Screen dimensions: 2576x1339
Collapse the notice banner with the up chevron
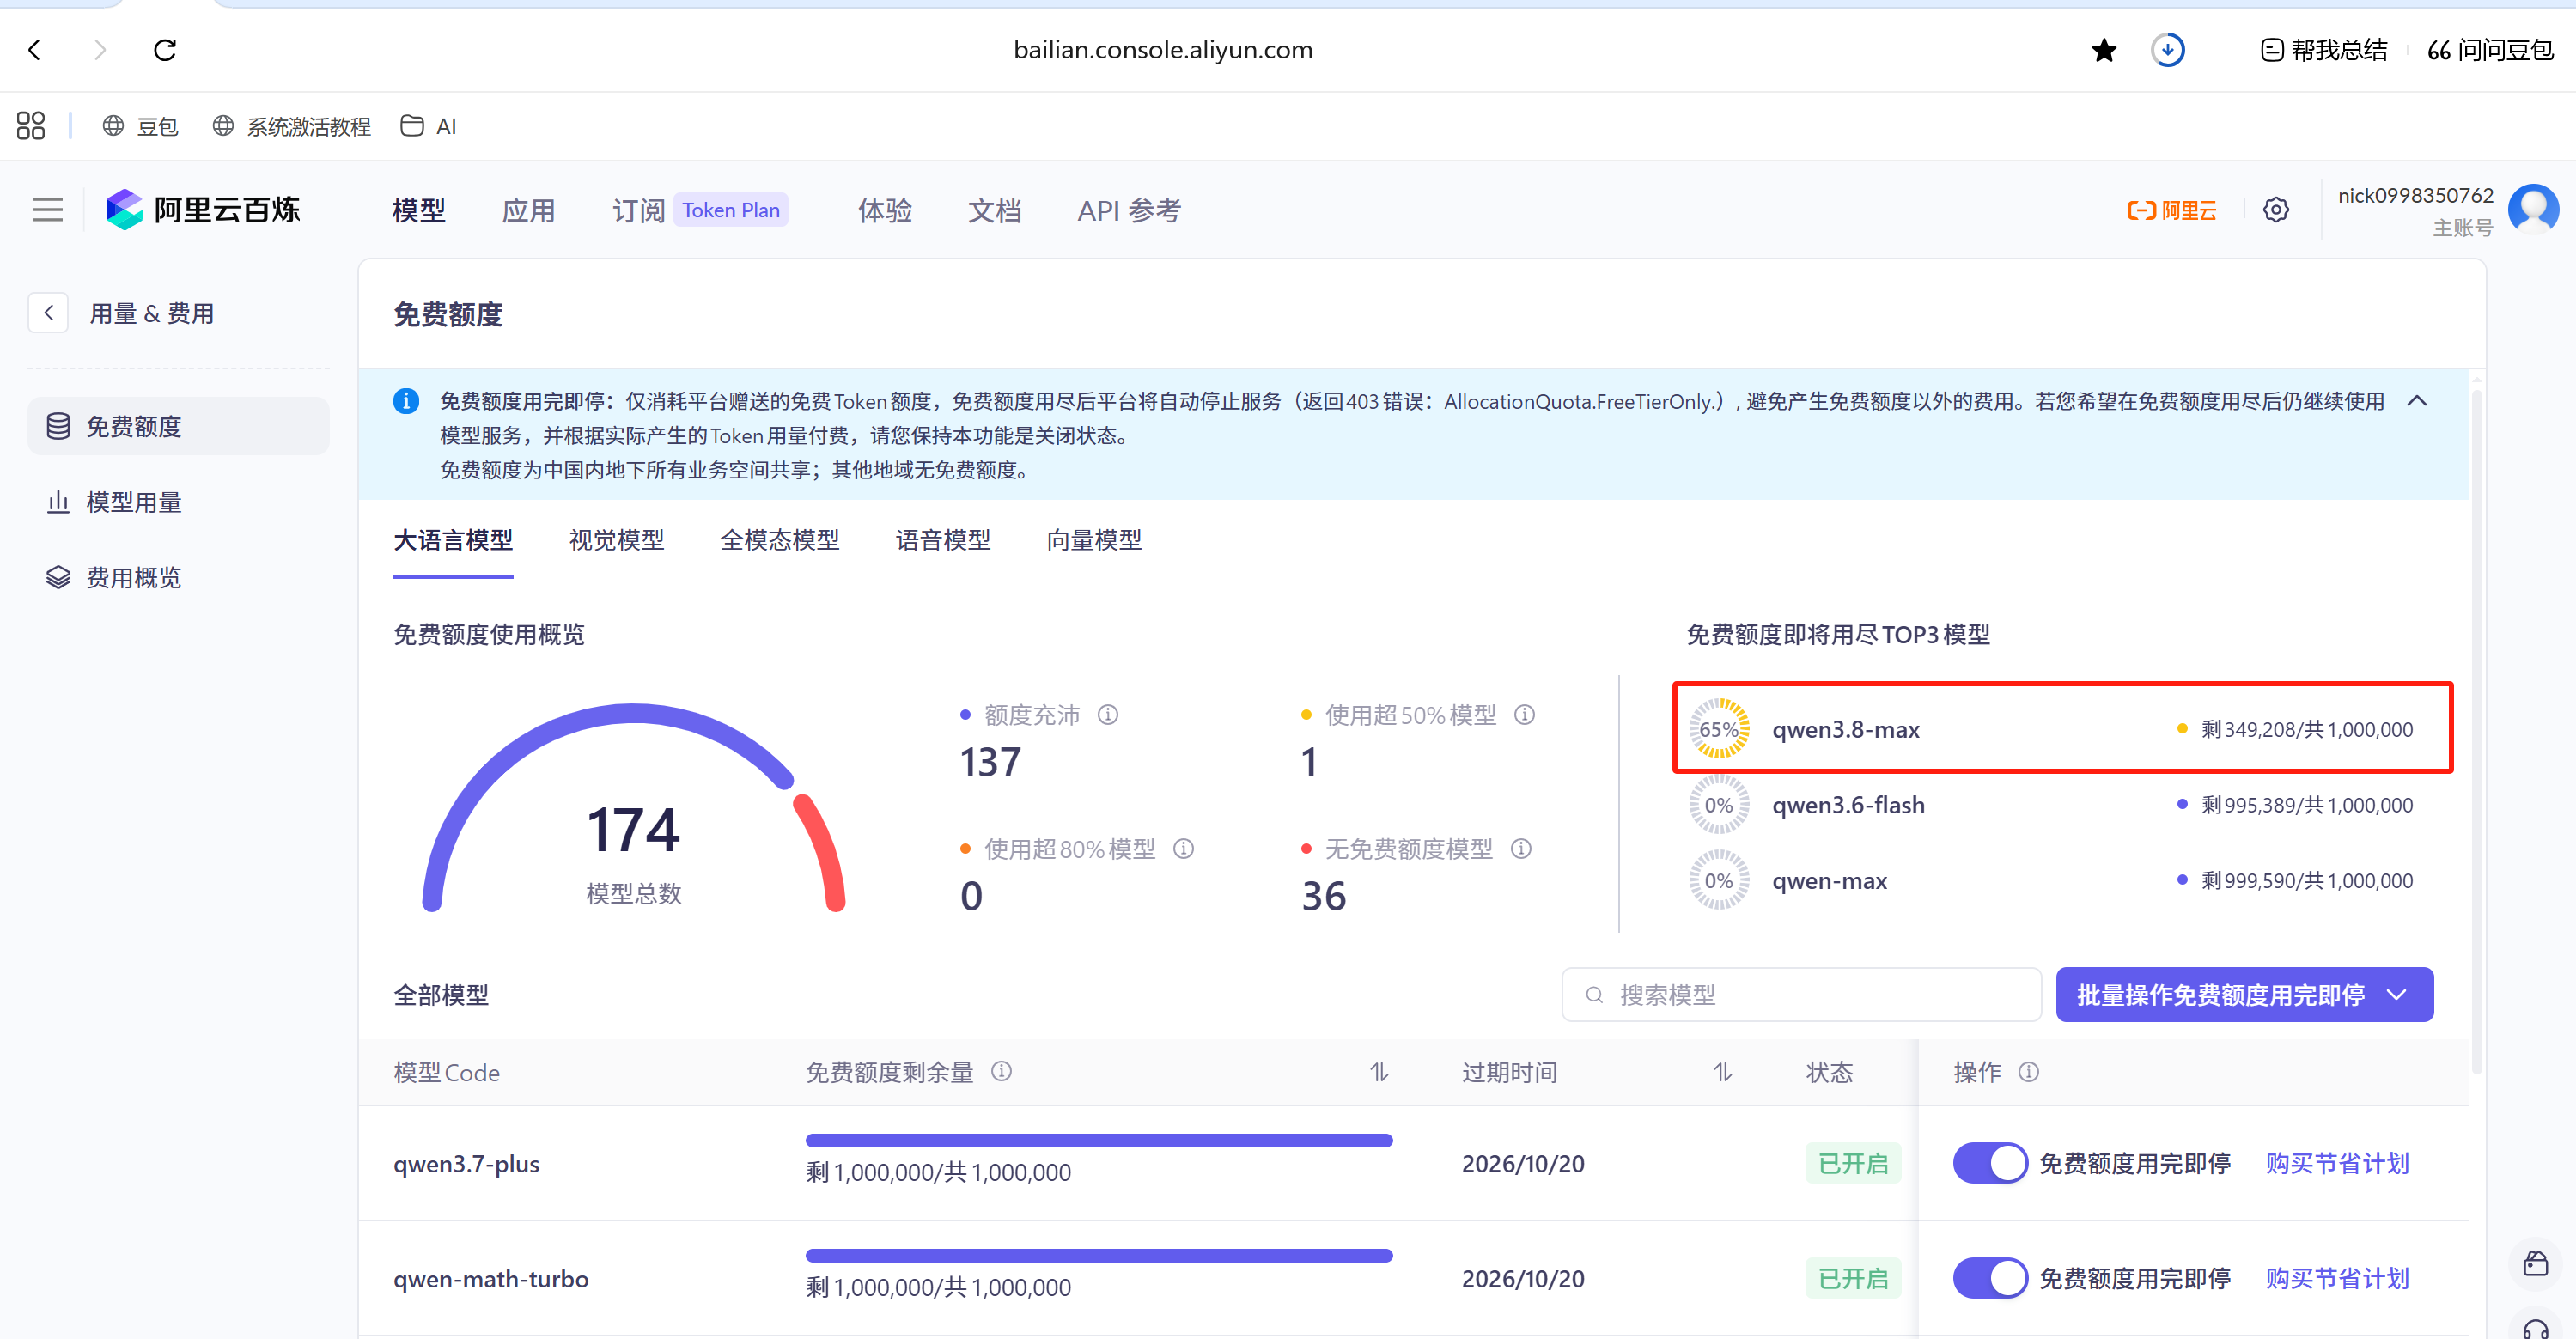tap(2417, 401)
